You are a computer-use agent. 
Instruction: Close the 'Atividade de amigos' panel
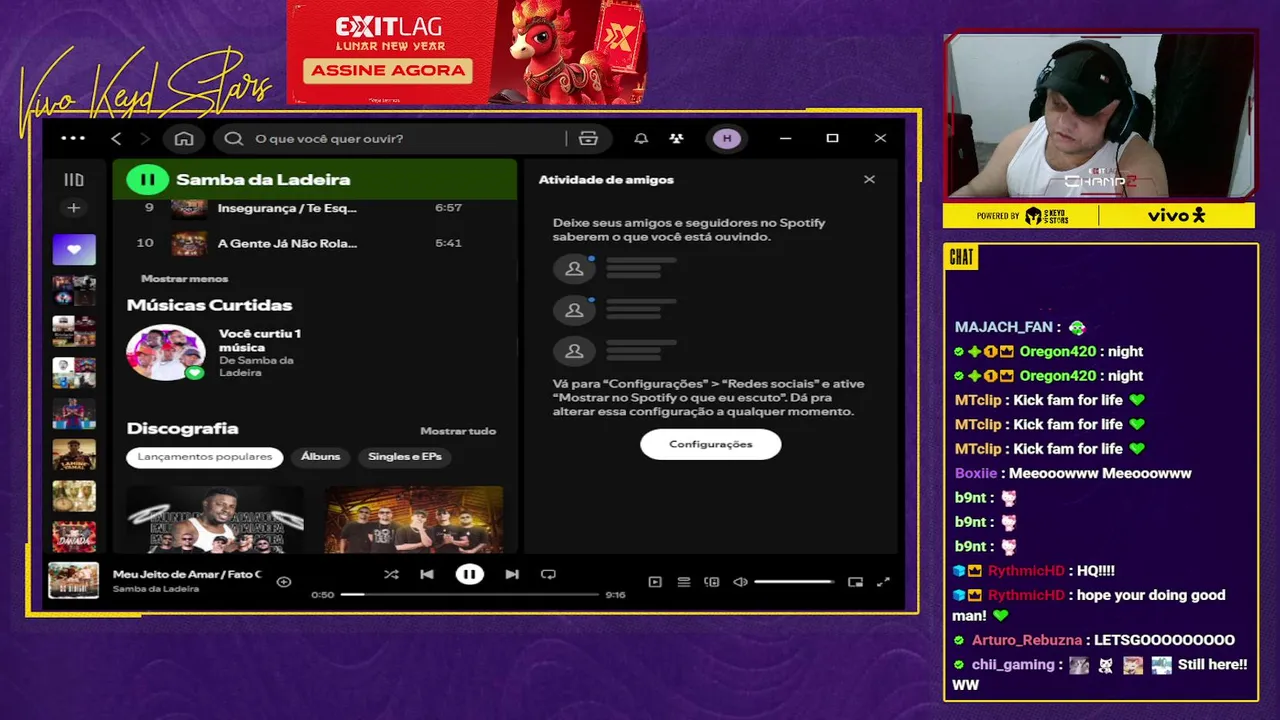[869, 179]
